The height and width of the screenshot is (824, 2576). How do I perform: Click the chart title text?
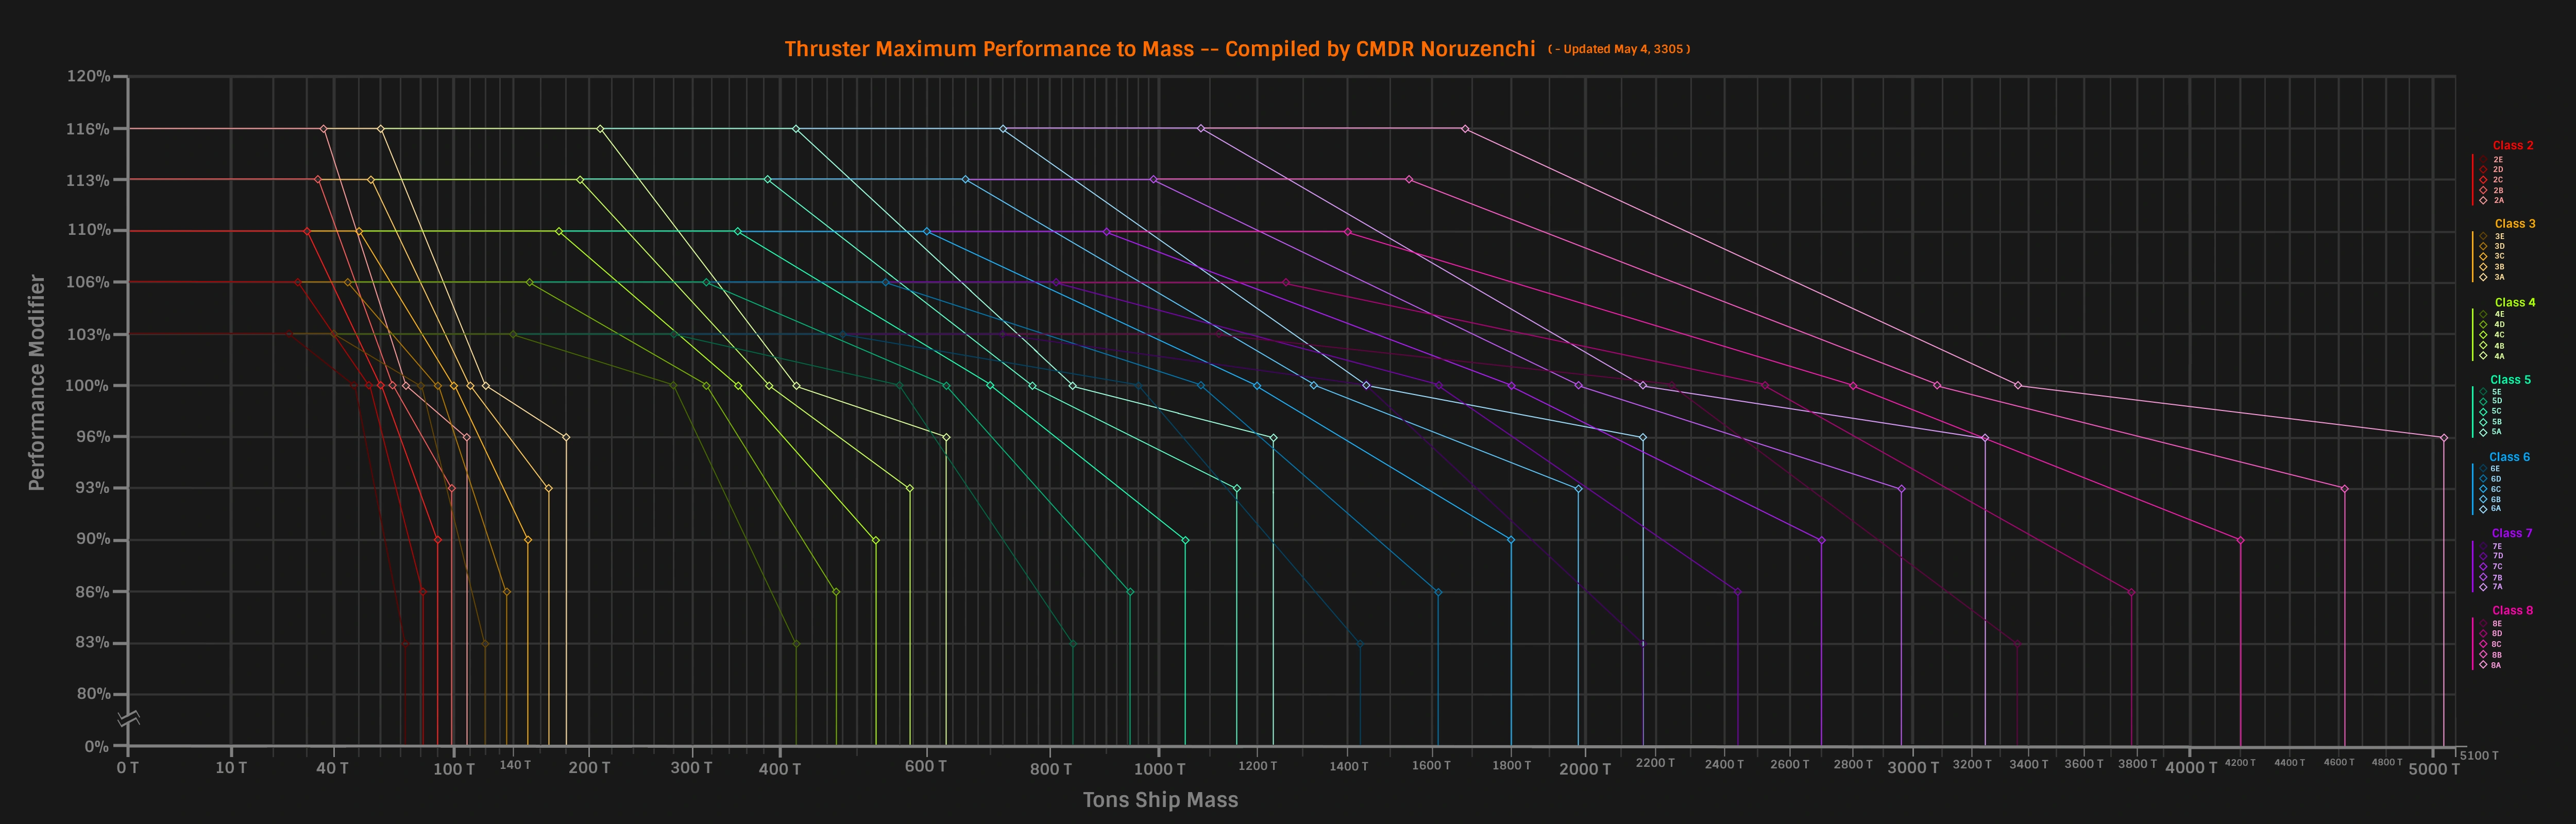tap(1159, 49)
